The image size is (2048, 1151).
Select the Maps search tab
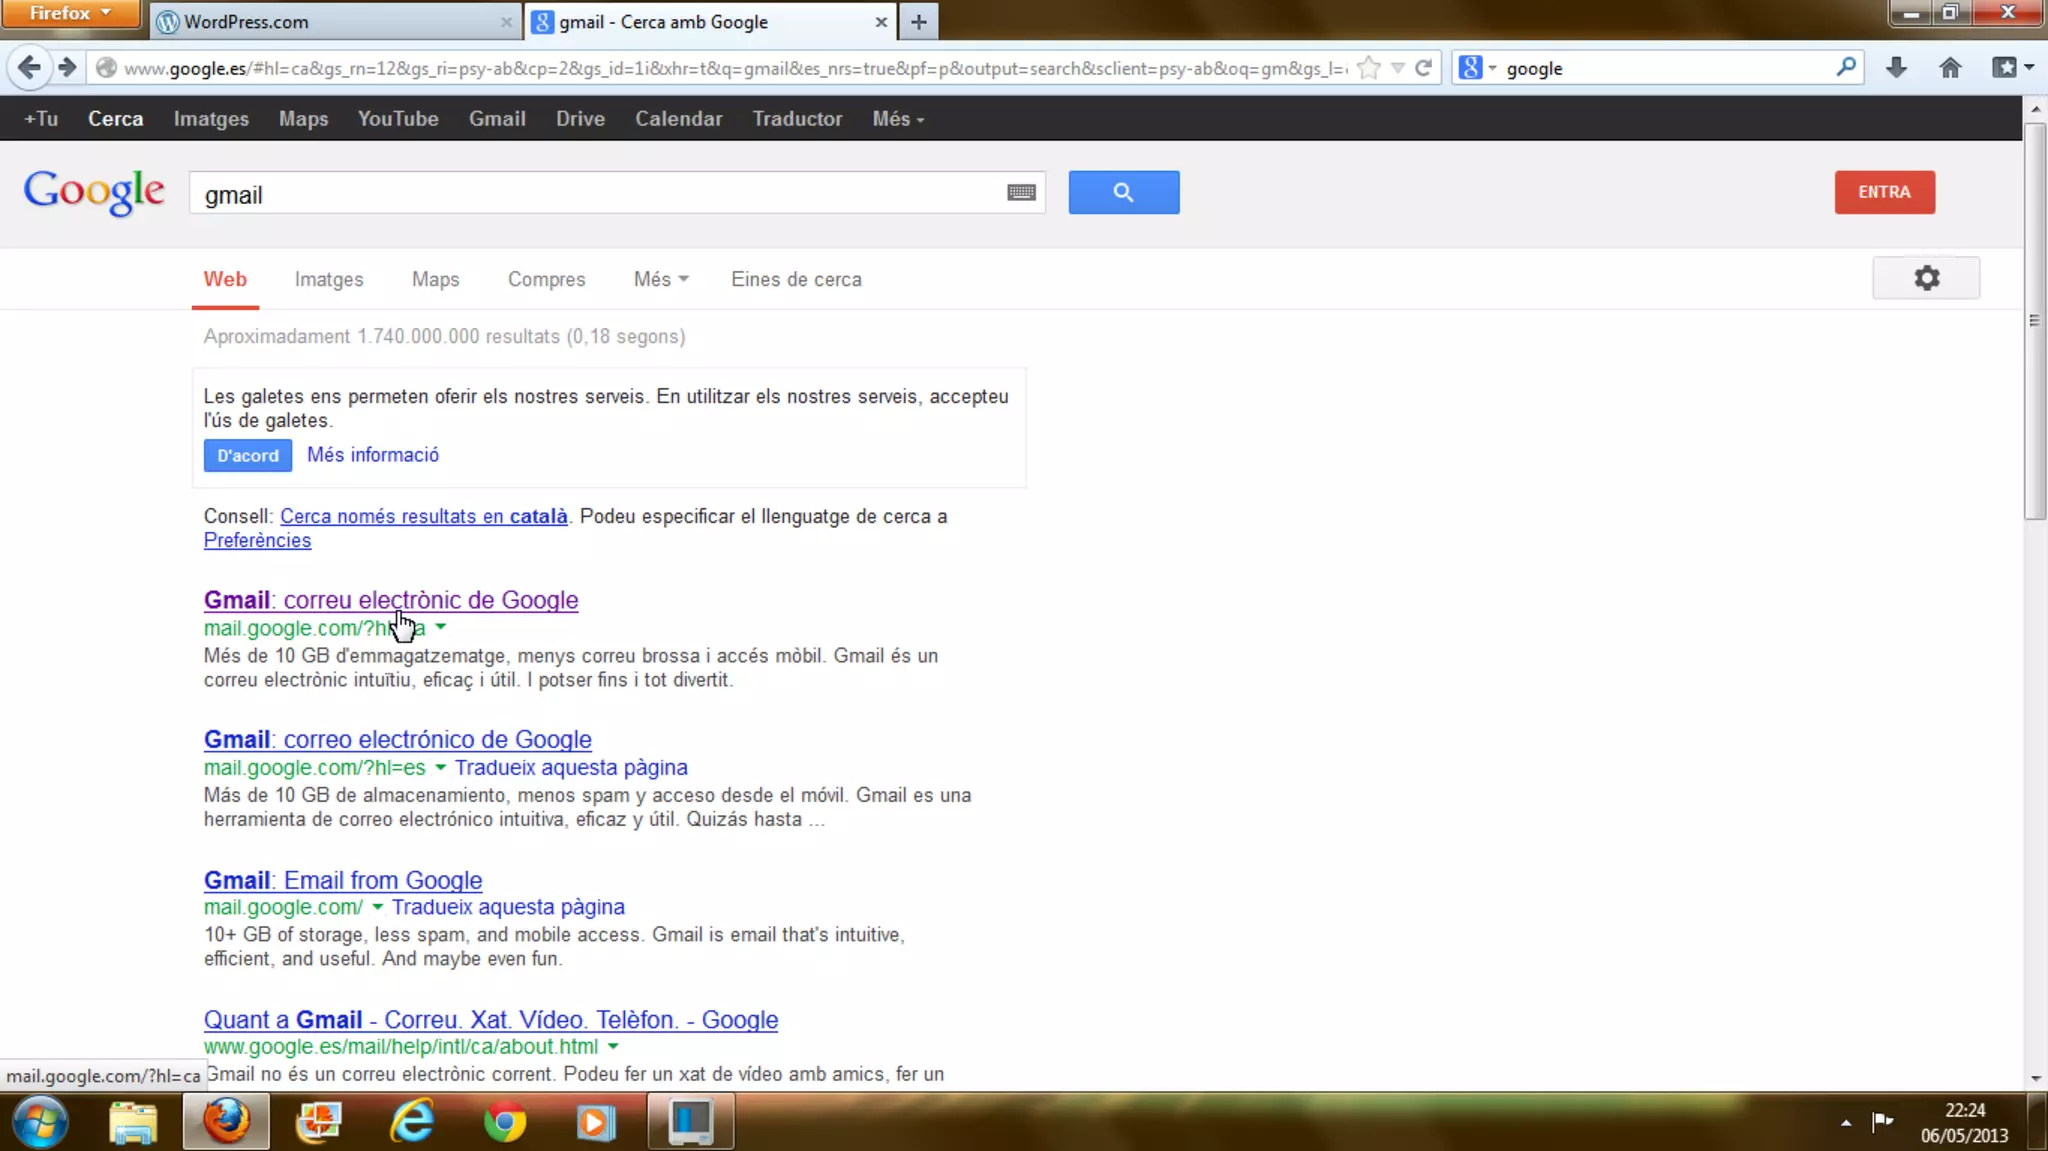(435, 279)
